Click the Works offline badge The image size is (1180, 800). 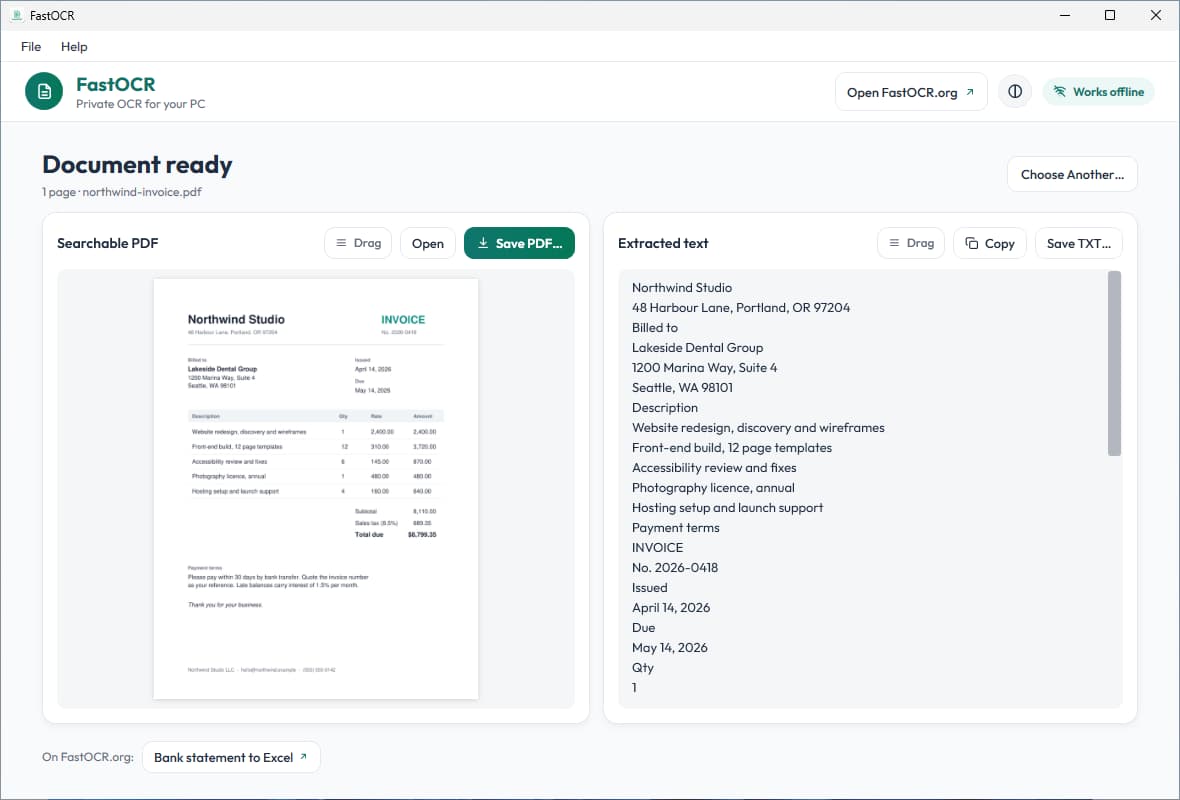[1099, 92]
